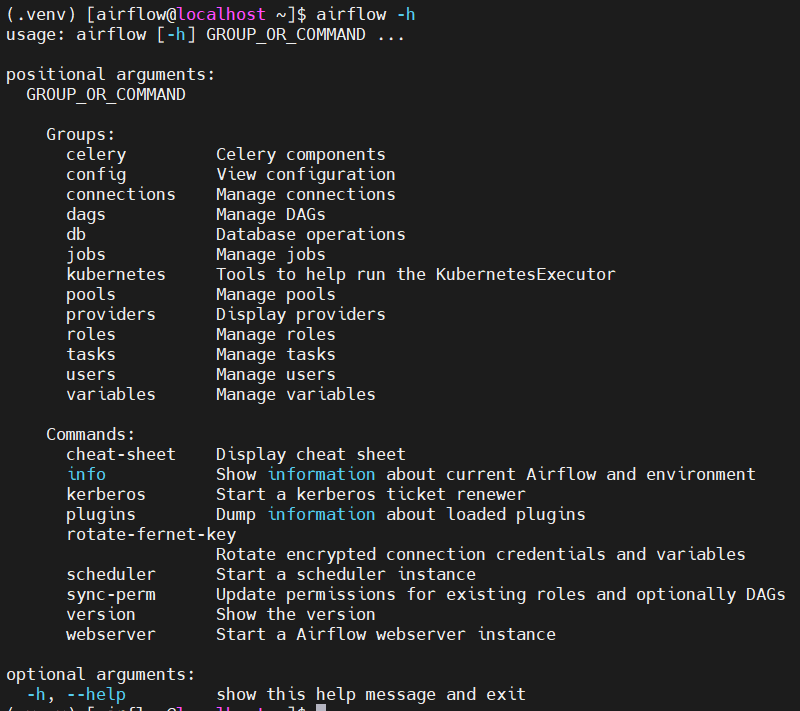Click the dags command entry
Viewport: 800px width, 711px height.
point(85,214)
